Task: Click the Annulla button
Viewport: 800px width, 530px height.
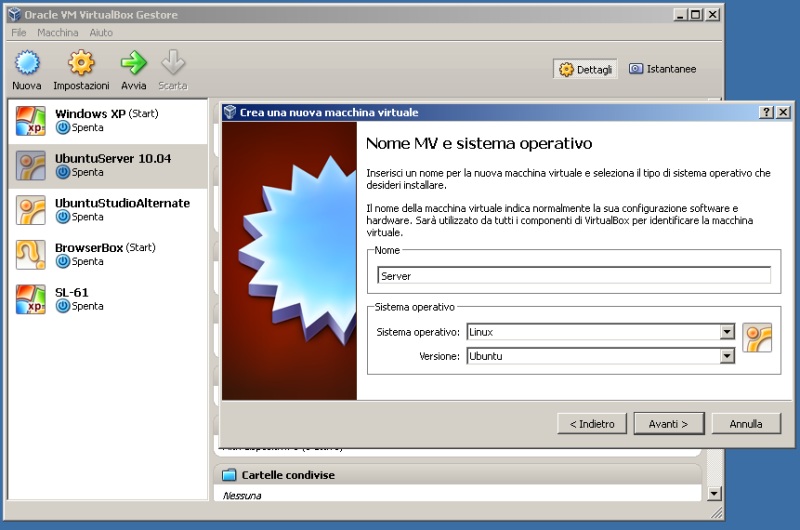Action: 745,424
